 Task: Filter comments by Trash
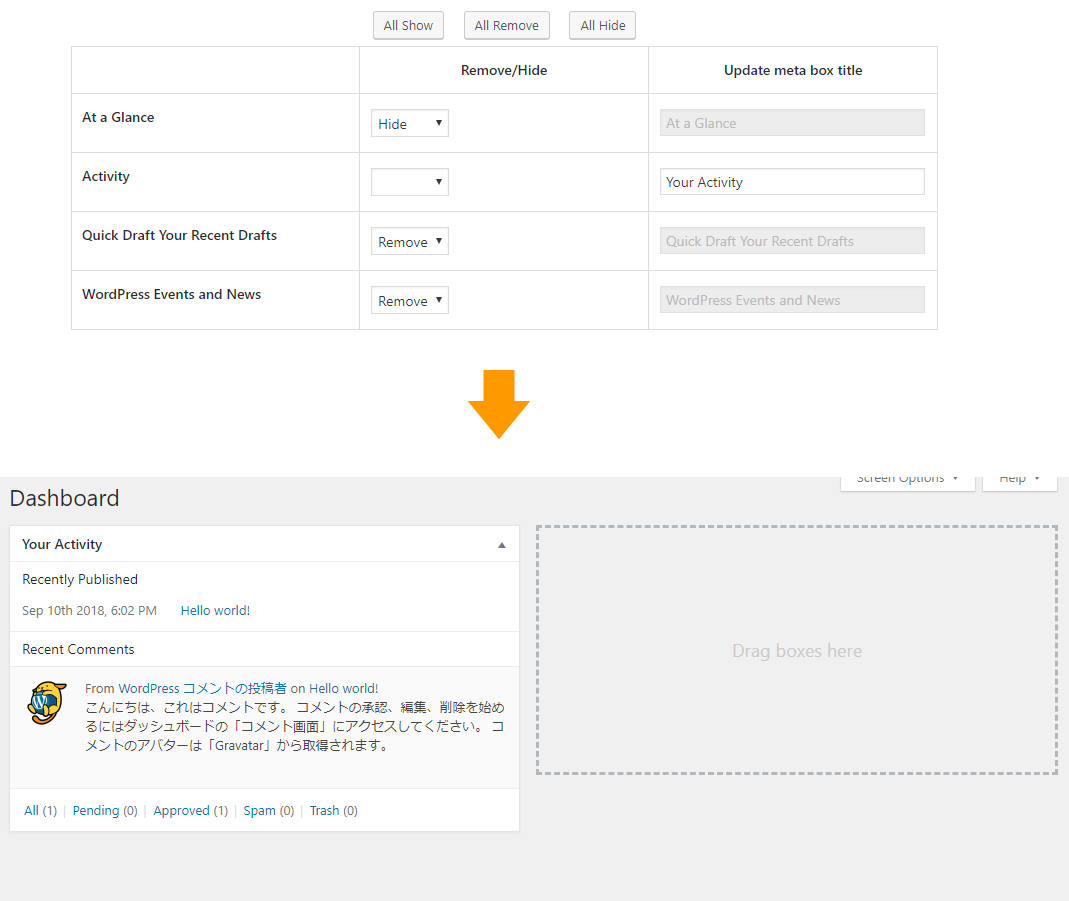coord(325,810)
